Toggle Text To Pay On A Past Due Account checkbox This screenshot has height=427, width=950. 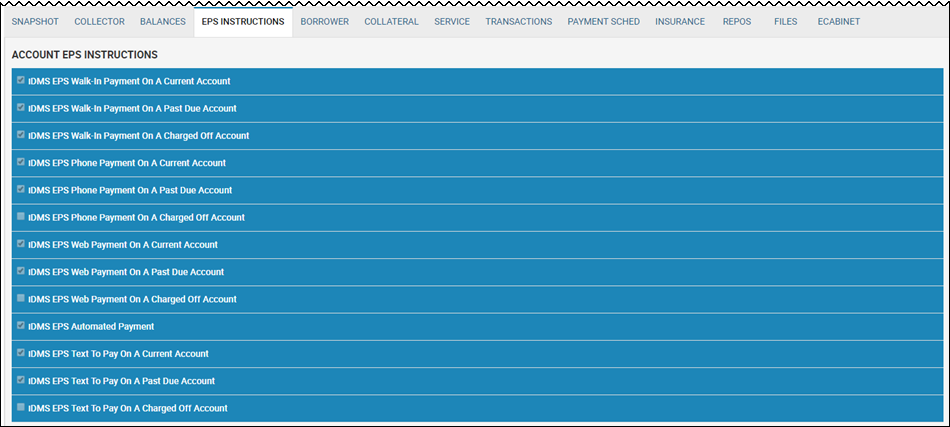21,380
